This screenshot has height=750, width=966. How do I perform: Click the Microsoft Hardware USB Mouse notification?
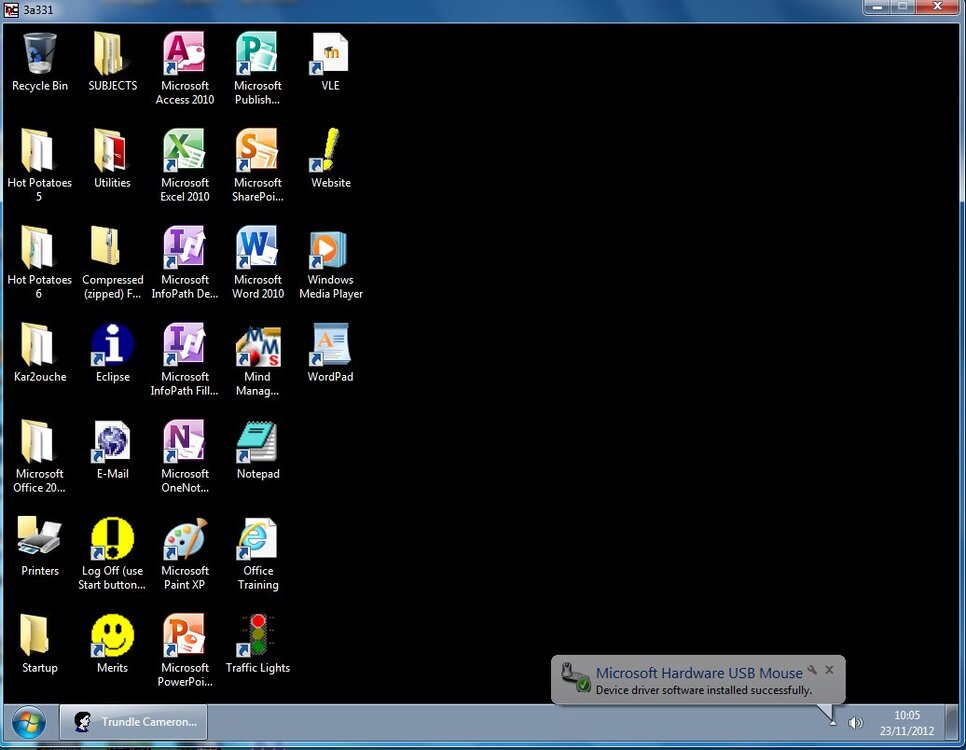pos(698,680)
